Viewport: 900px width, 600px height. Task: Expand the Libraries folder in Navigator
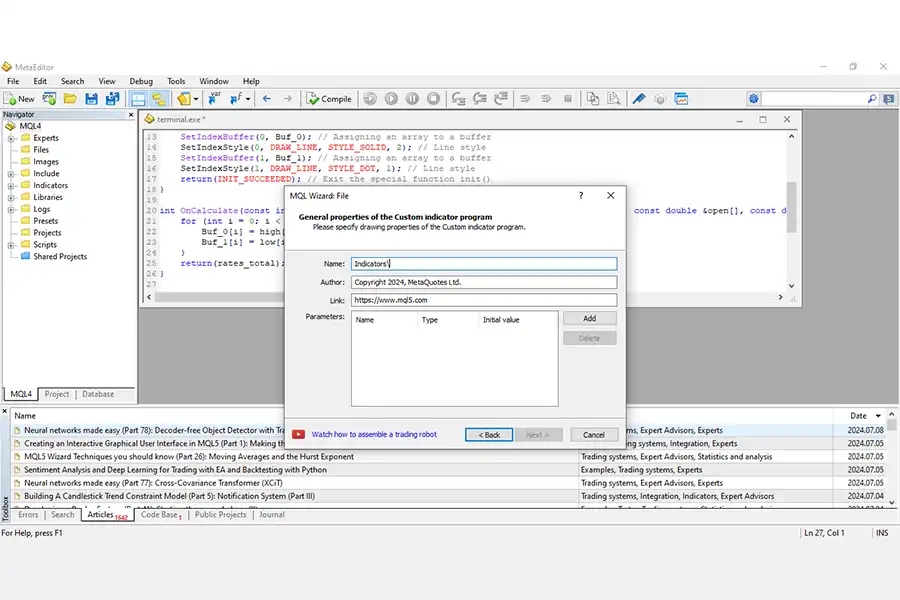coord(11,198)
